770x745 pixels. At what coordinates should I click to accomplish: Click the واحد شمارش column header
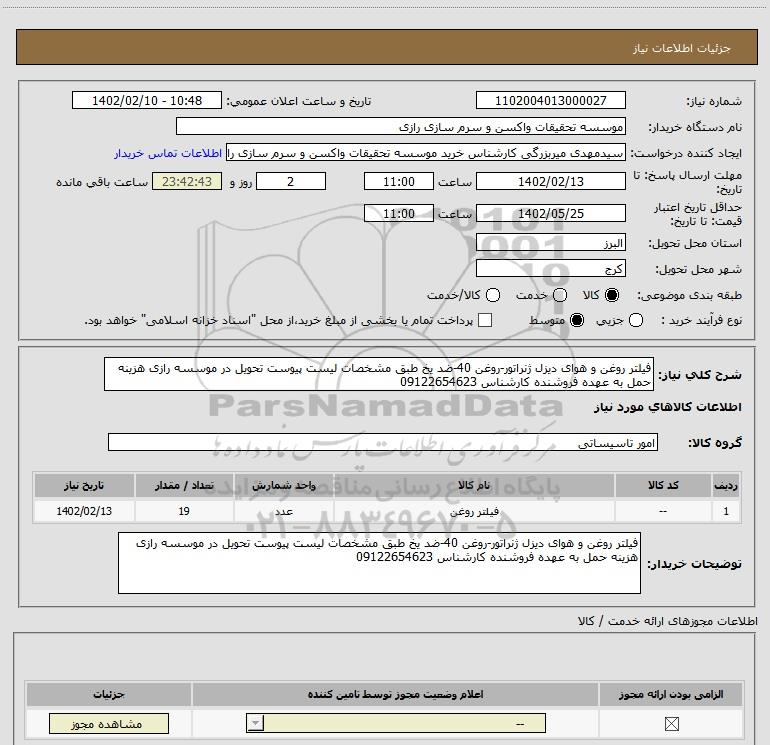tap(284, 485)
